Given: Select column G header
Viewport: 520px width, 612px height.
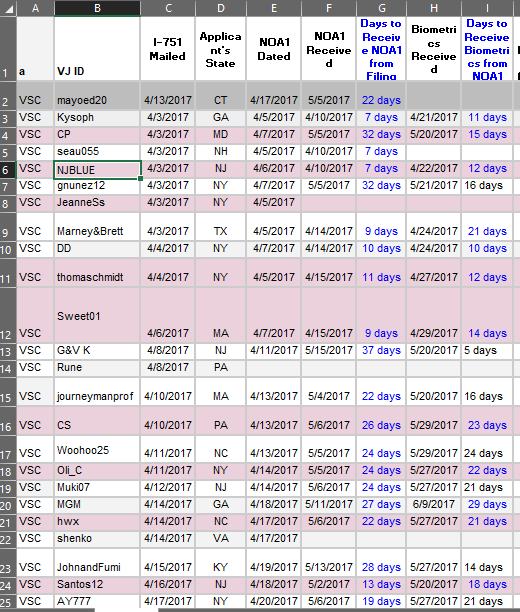Looking at the screenshot, I should (x=381, y=8).
